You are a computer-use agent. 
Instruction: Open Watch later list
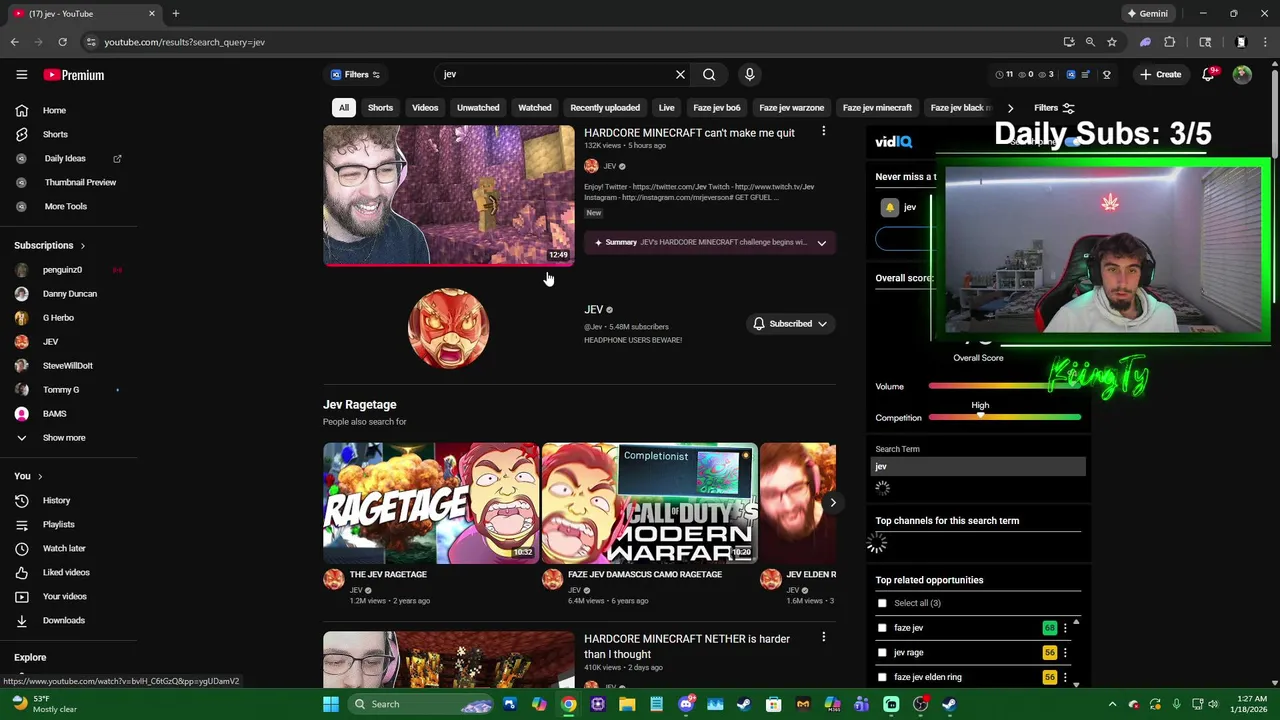64,548
